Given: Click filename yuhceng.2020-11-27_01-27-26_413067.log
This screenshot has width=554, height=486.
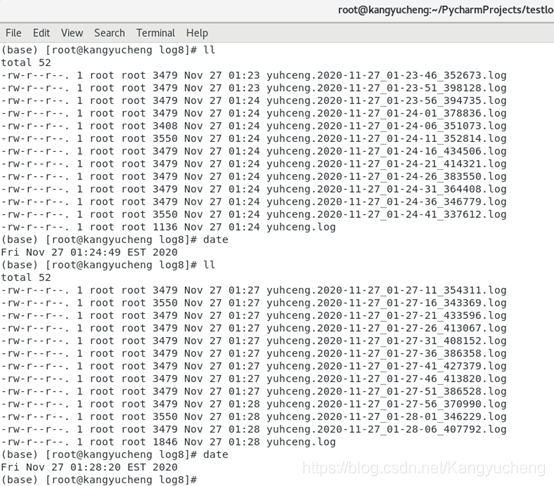Looking at the screenshot, I should [x=386, y=328].
